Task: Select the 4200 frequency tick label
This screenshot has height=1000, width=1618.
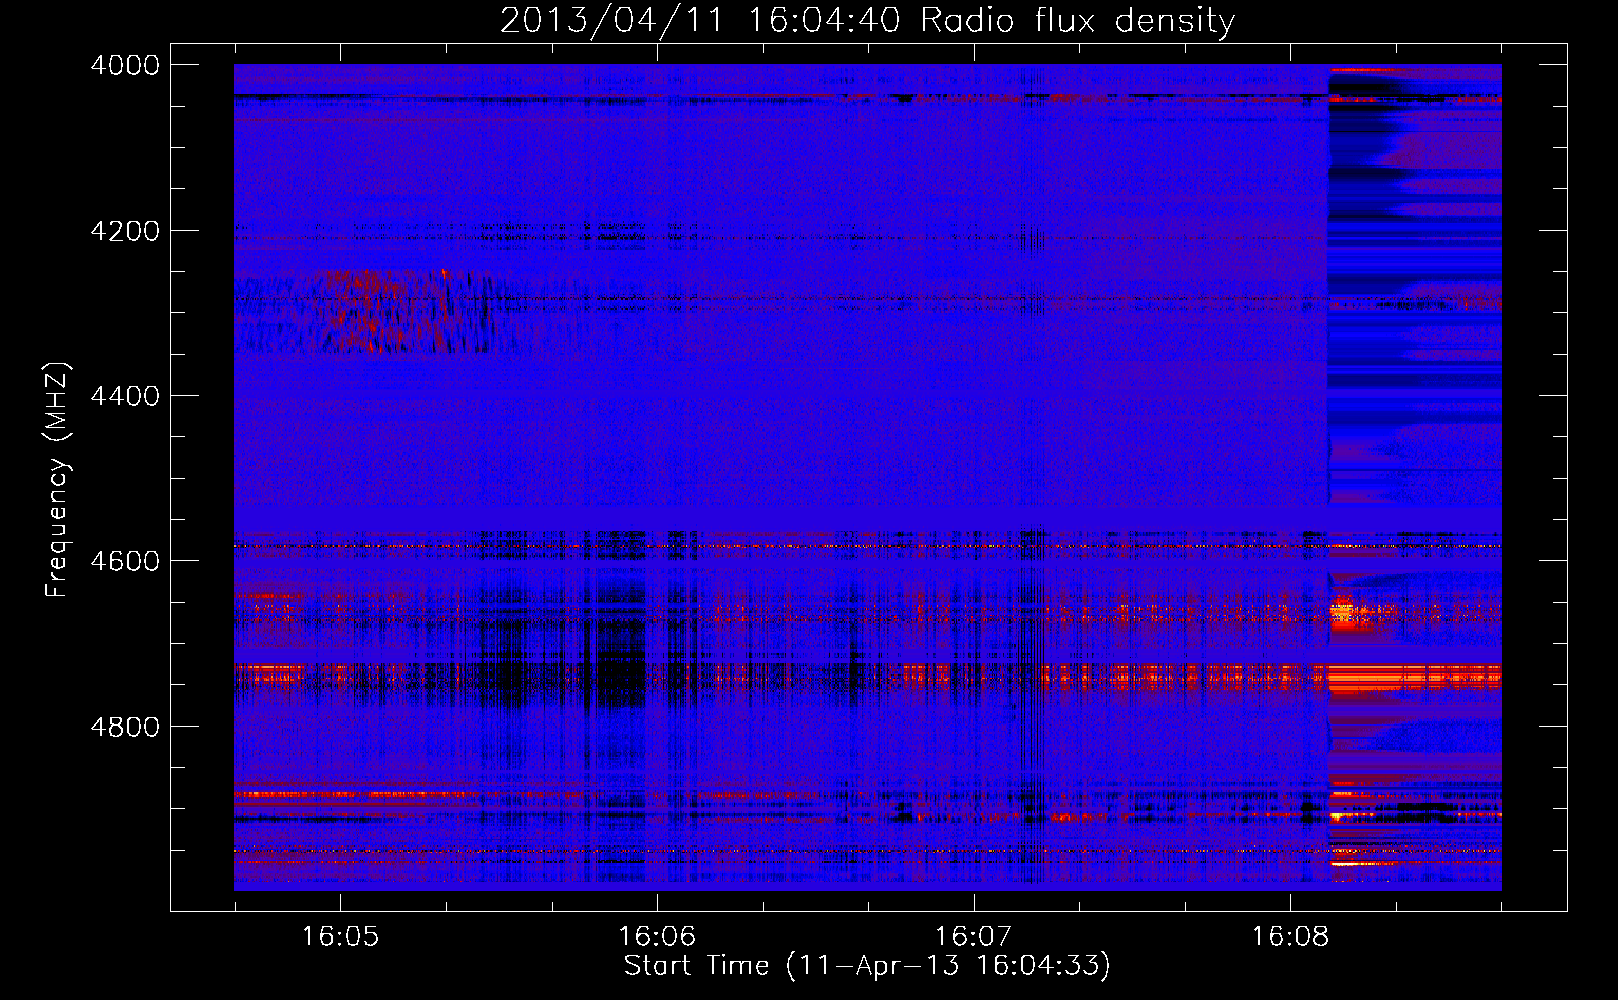Action: (125, 231)
